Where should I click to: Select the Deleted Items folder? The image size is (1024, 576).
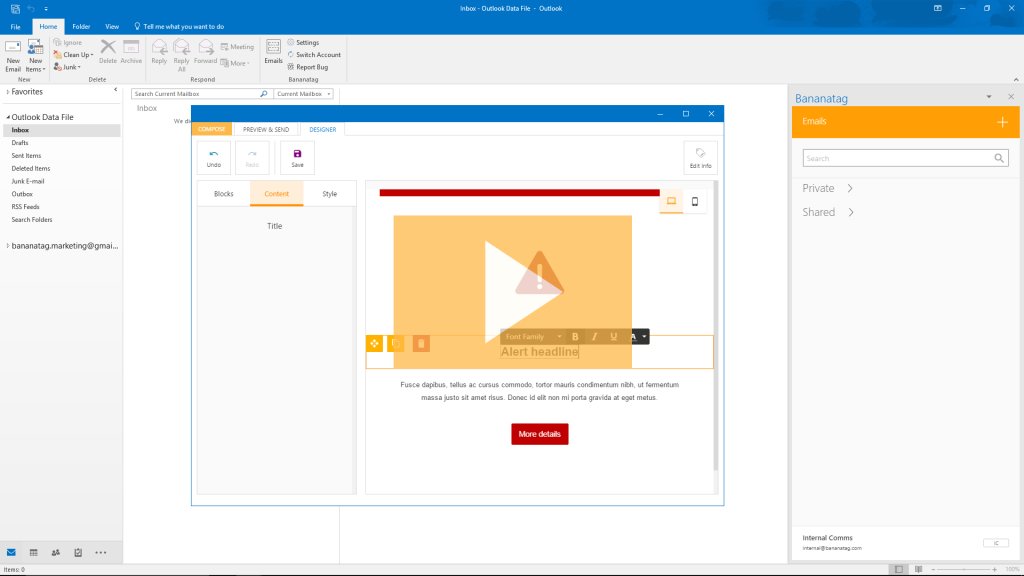[31, 168]
